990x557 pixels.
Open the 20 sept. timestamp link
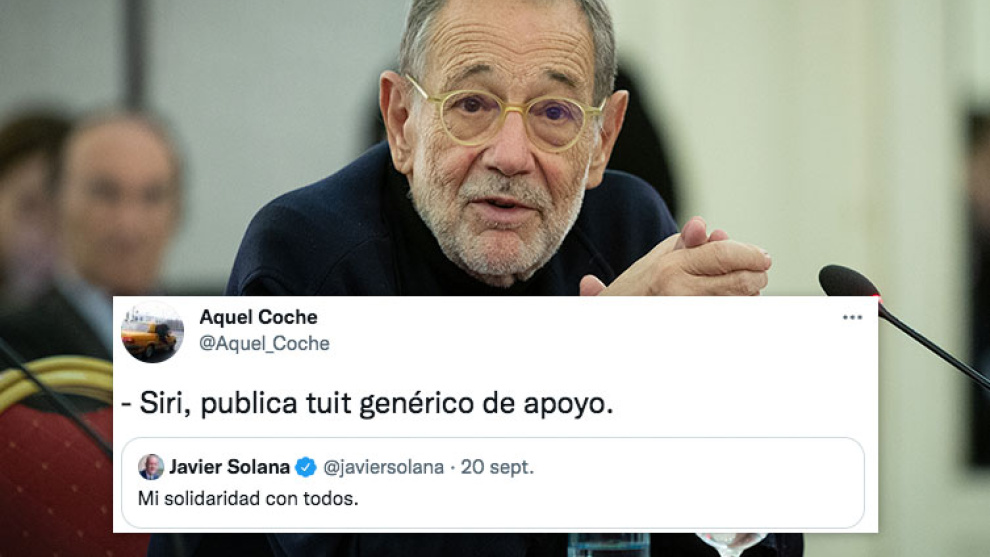497,467
